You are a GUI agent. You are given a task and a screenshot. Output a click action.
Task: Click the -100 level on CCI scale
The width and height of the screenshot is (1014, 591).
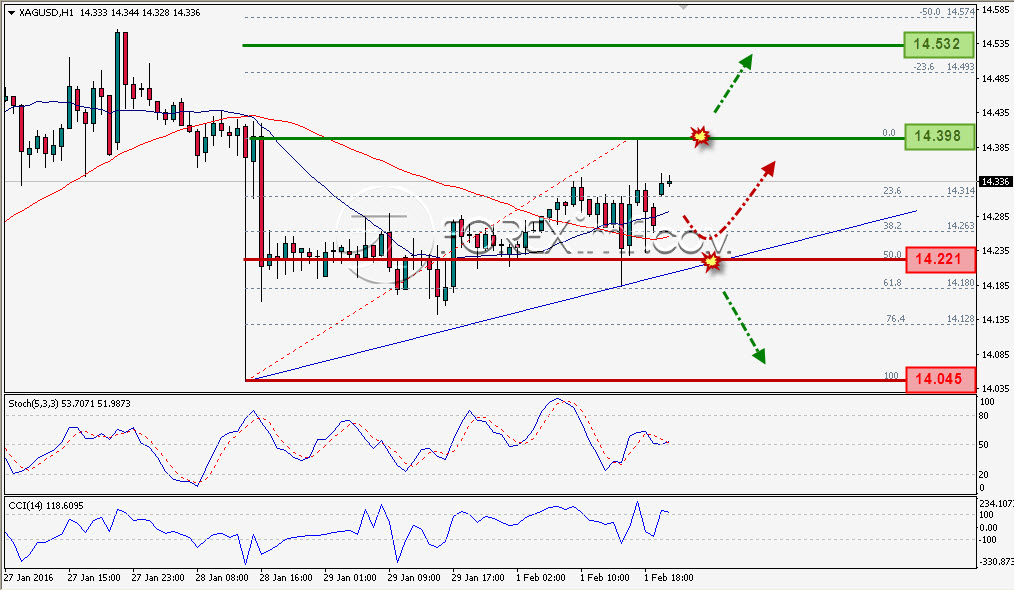pyautogui.click(x=987, y=540)
